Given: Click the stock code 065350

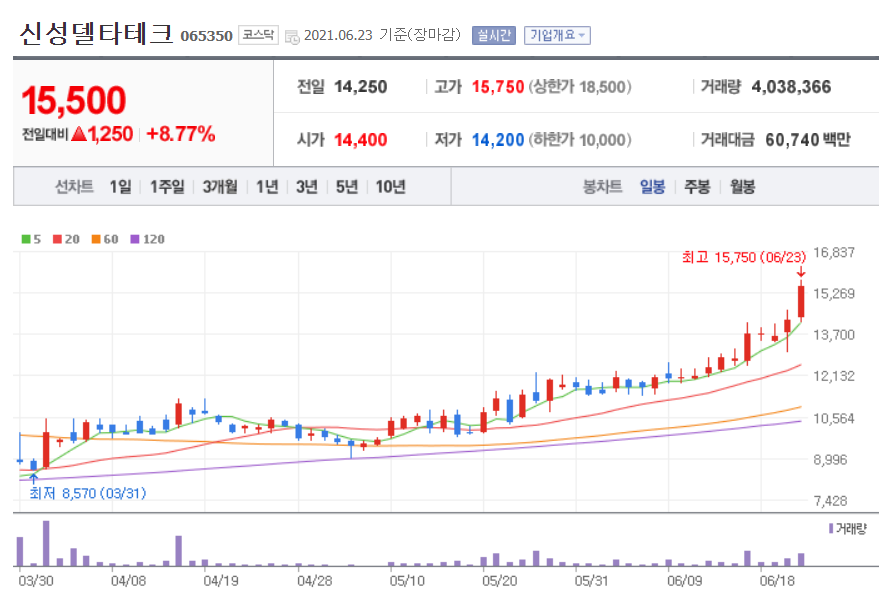Looking at the screenshot, I should (206, 36).
